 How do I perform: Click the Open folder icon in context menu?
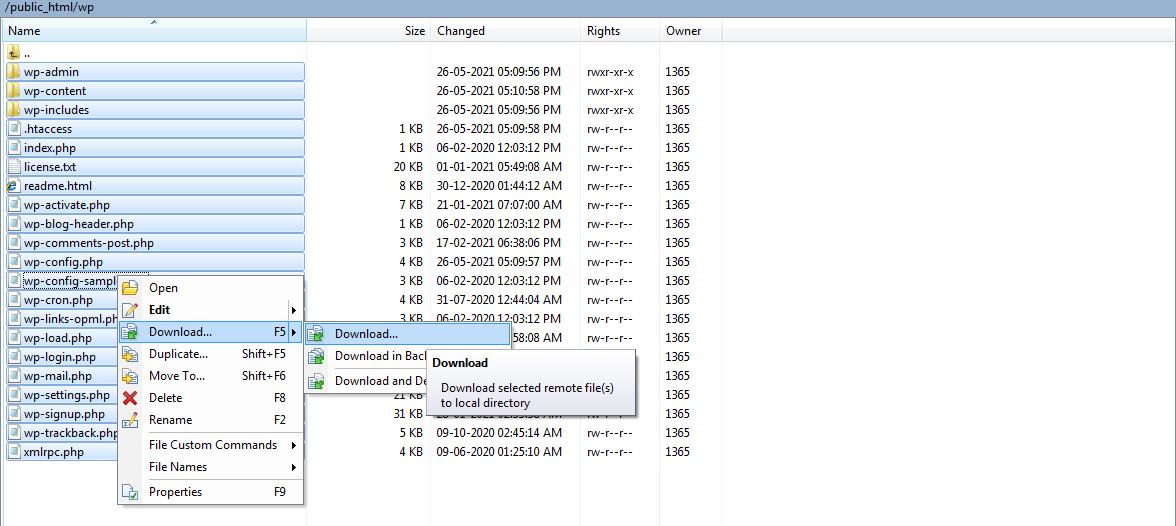130,287
